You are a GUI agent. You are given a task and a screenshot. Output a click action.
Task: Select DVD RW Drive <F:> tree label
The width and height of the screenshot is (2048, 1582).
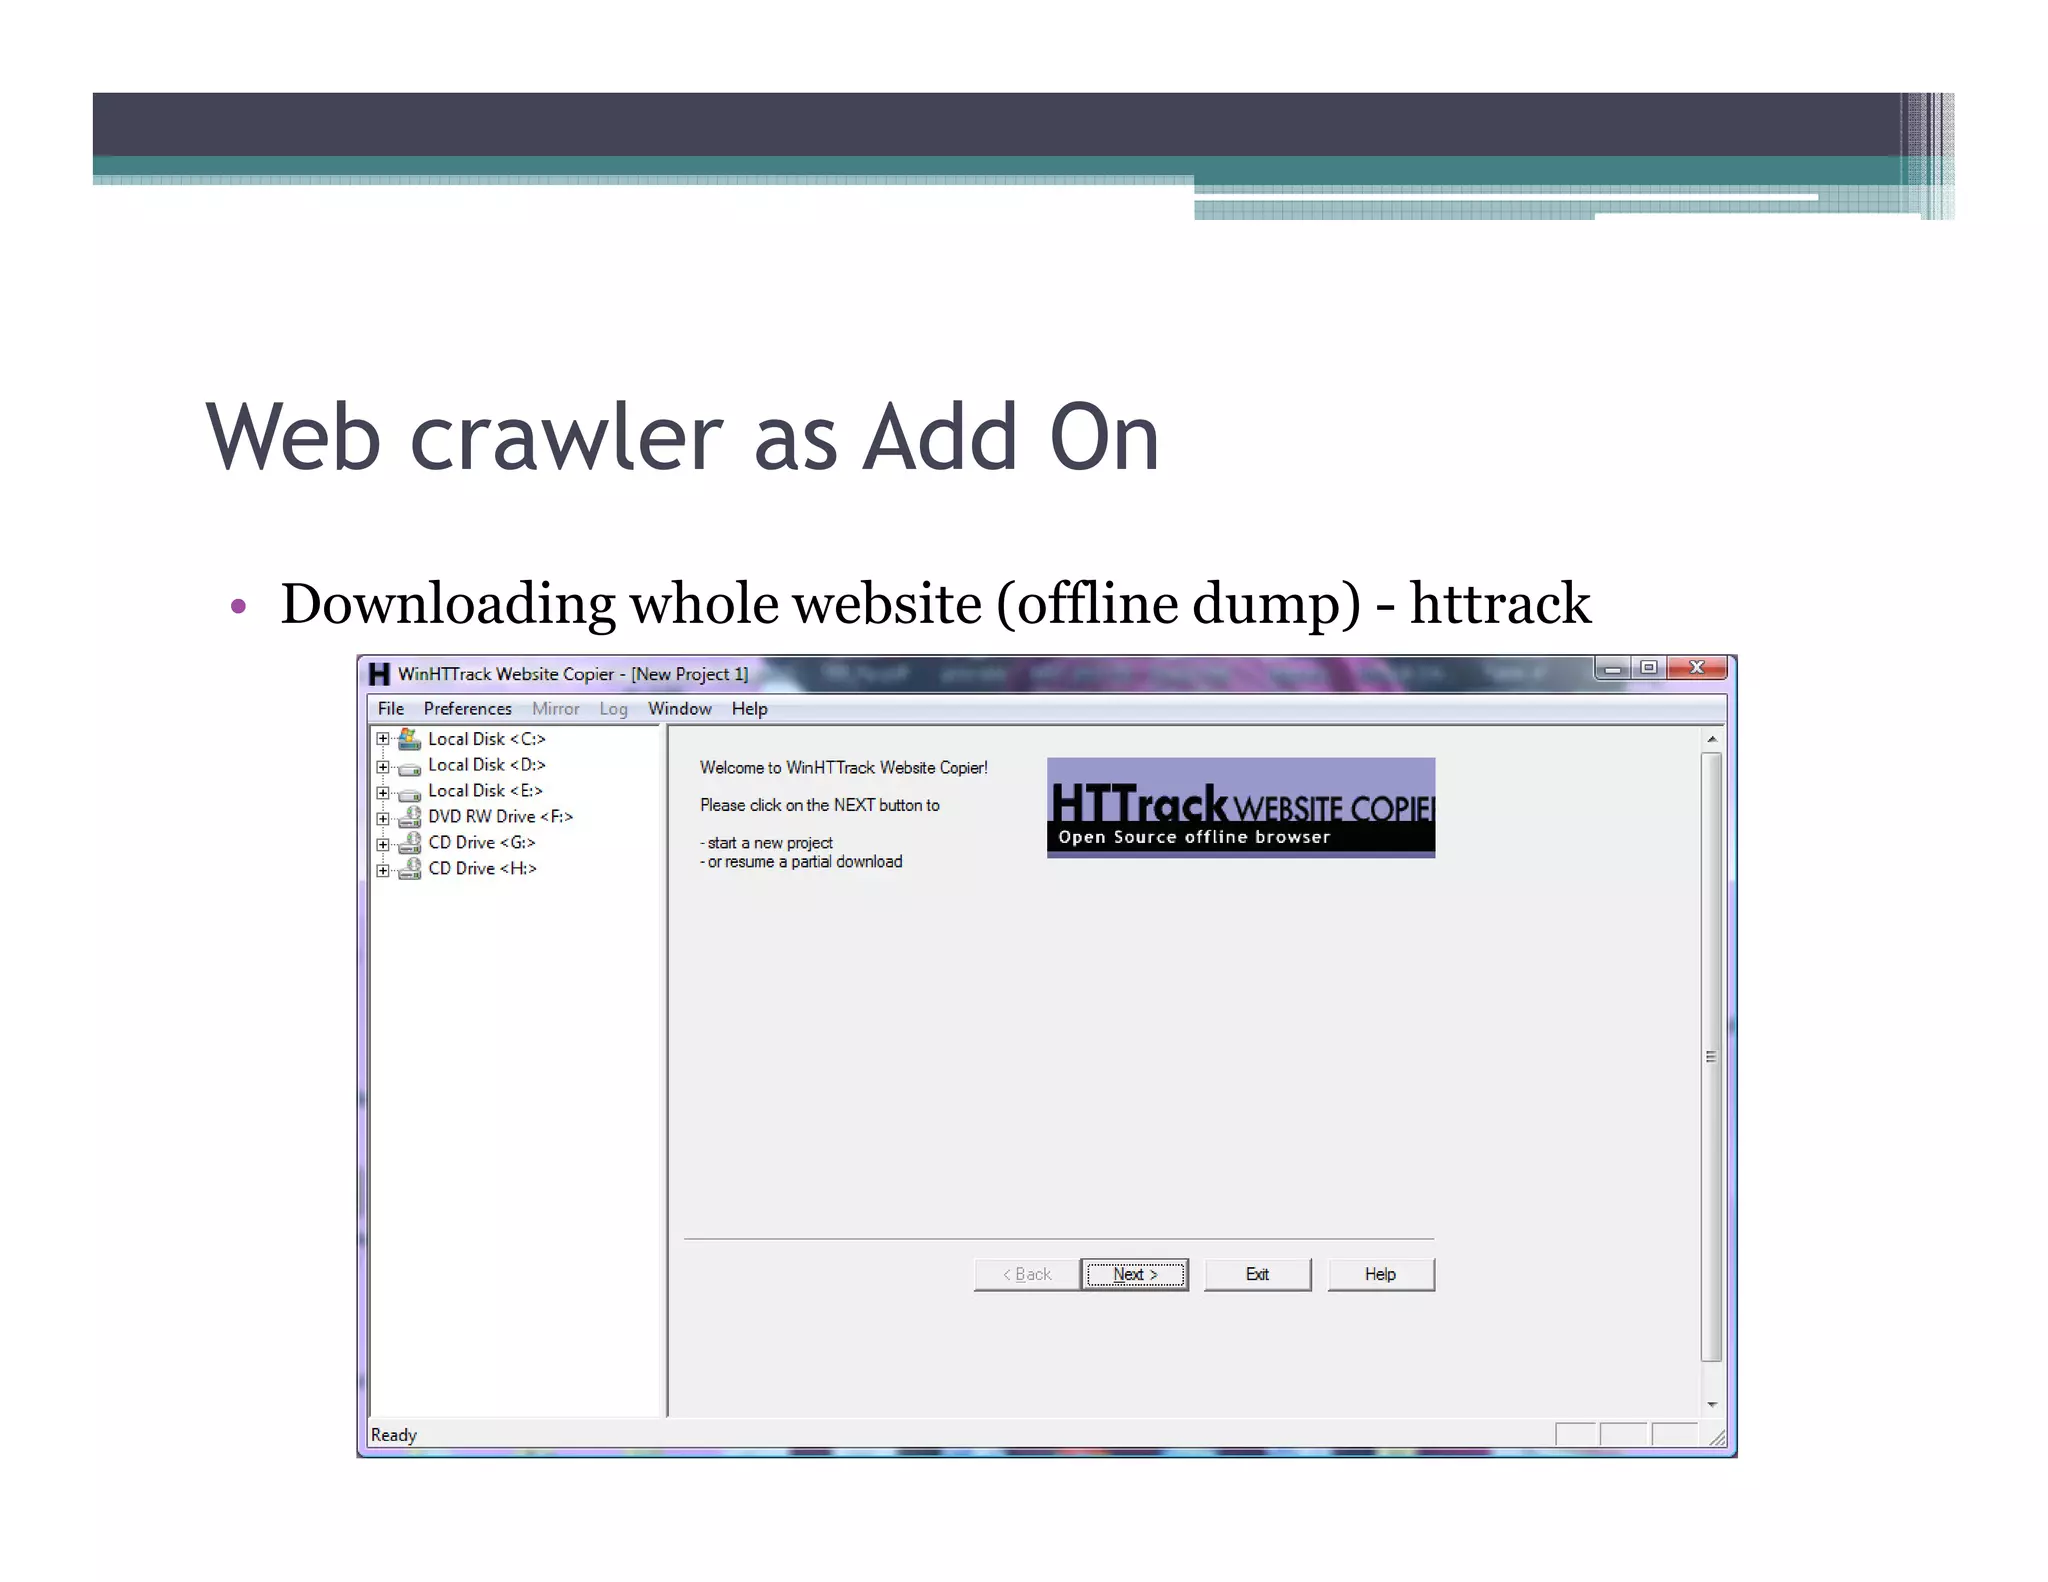[500, 817]
